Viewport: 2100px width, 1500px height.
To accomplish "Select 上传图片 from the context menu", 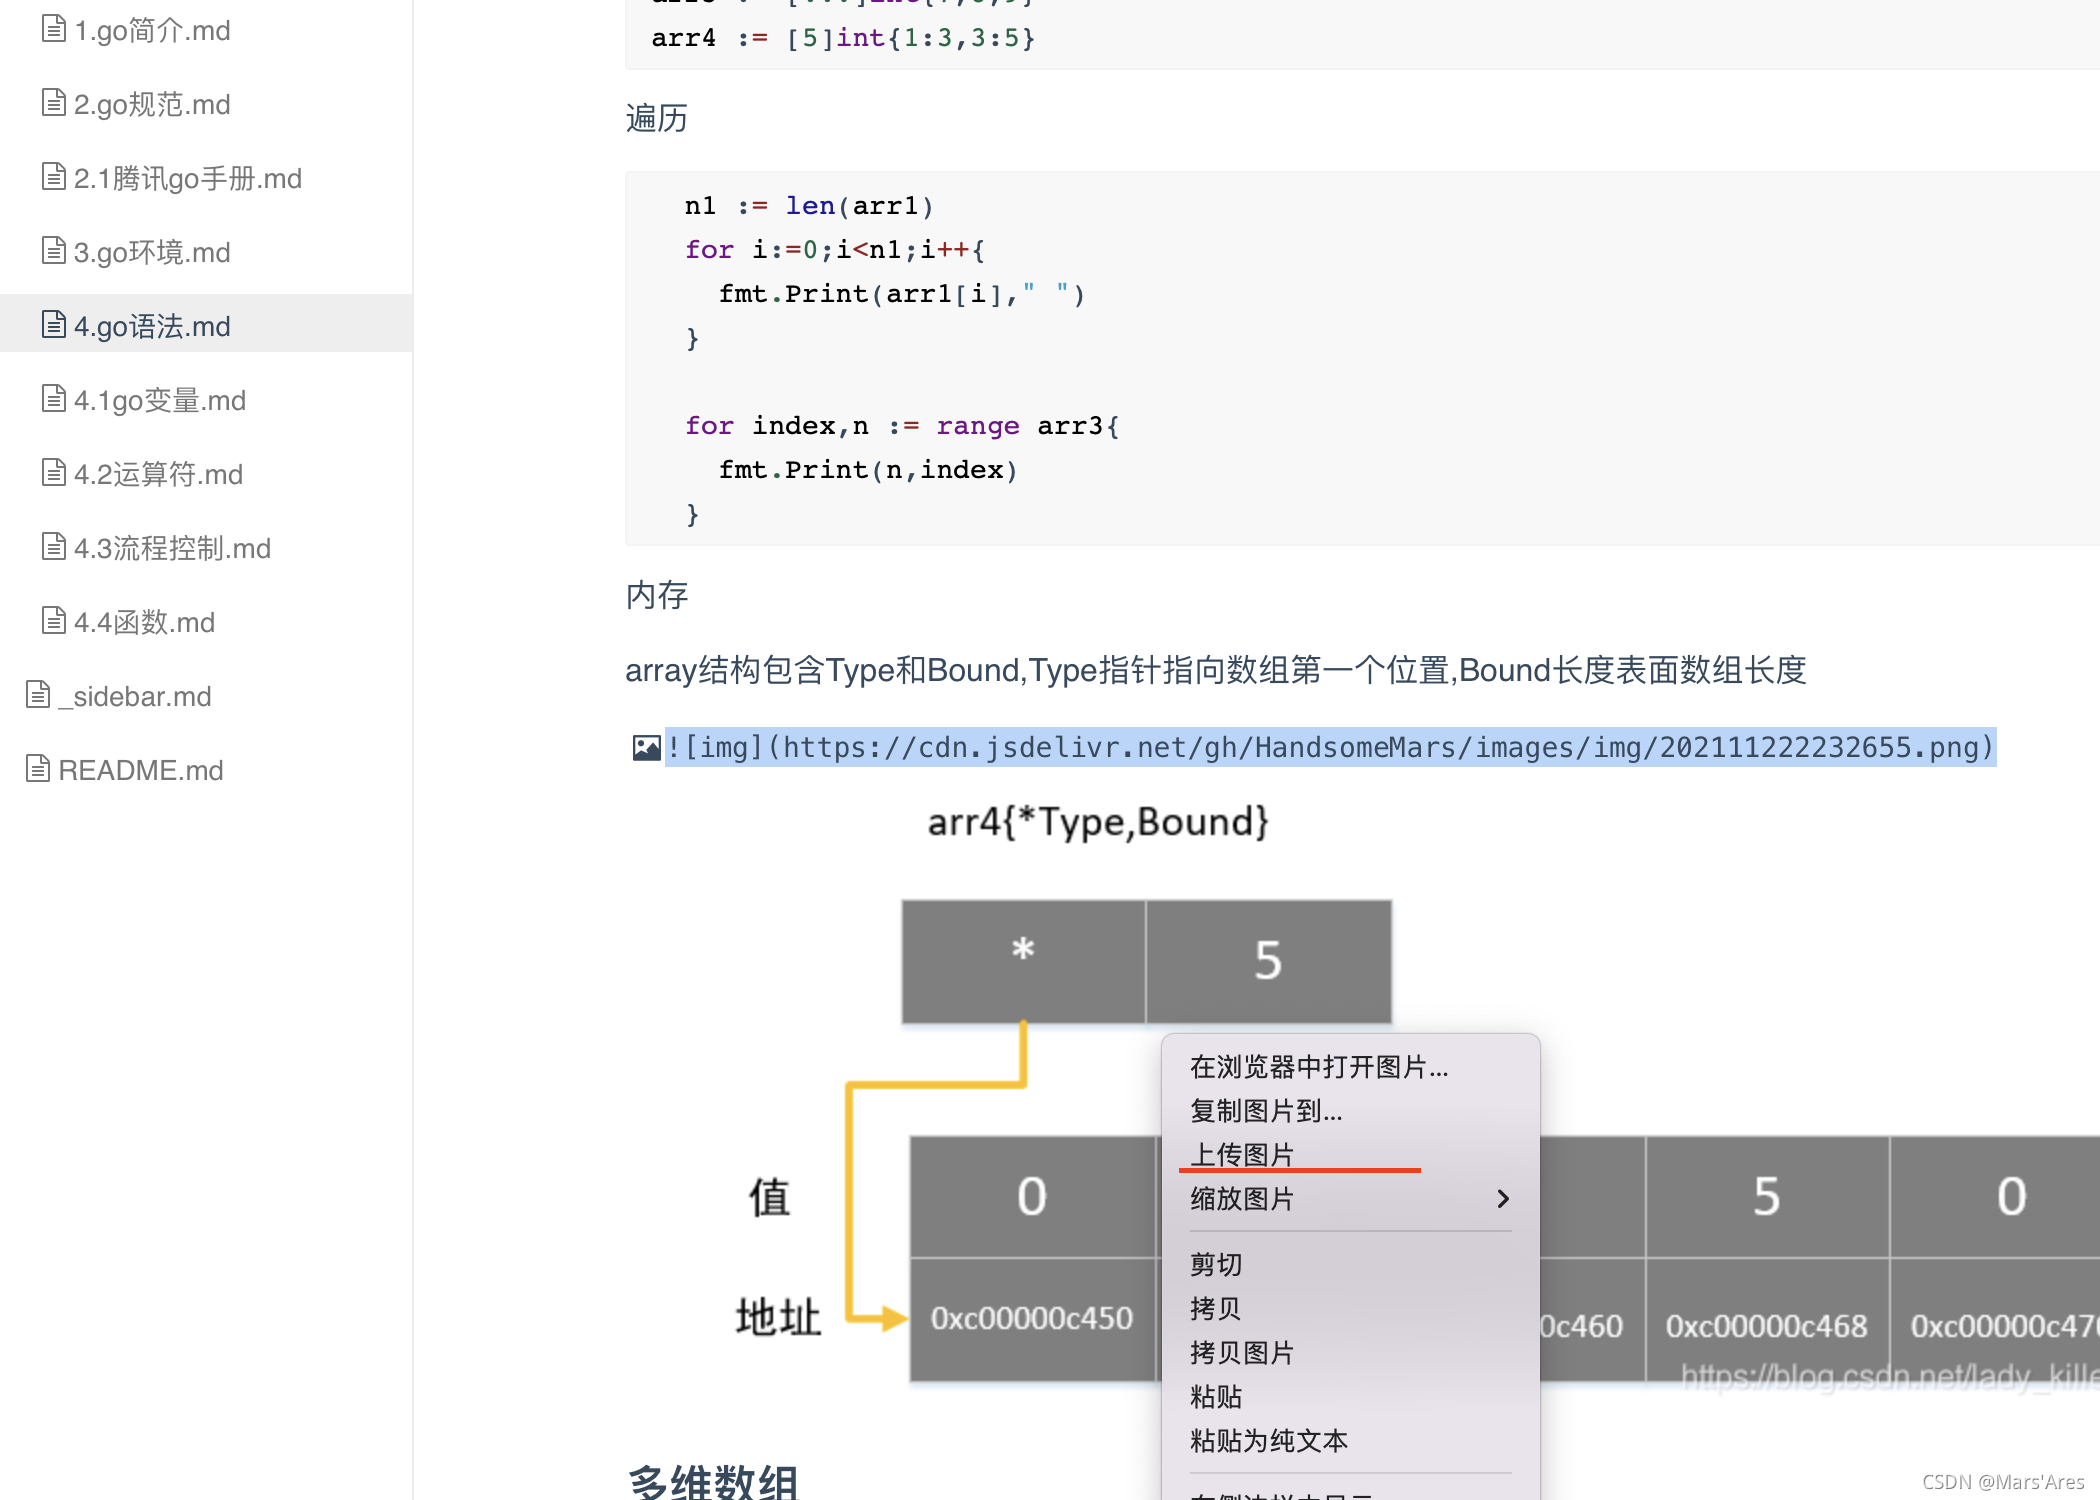I will [1243, 1153].
